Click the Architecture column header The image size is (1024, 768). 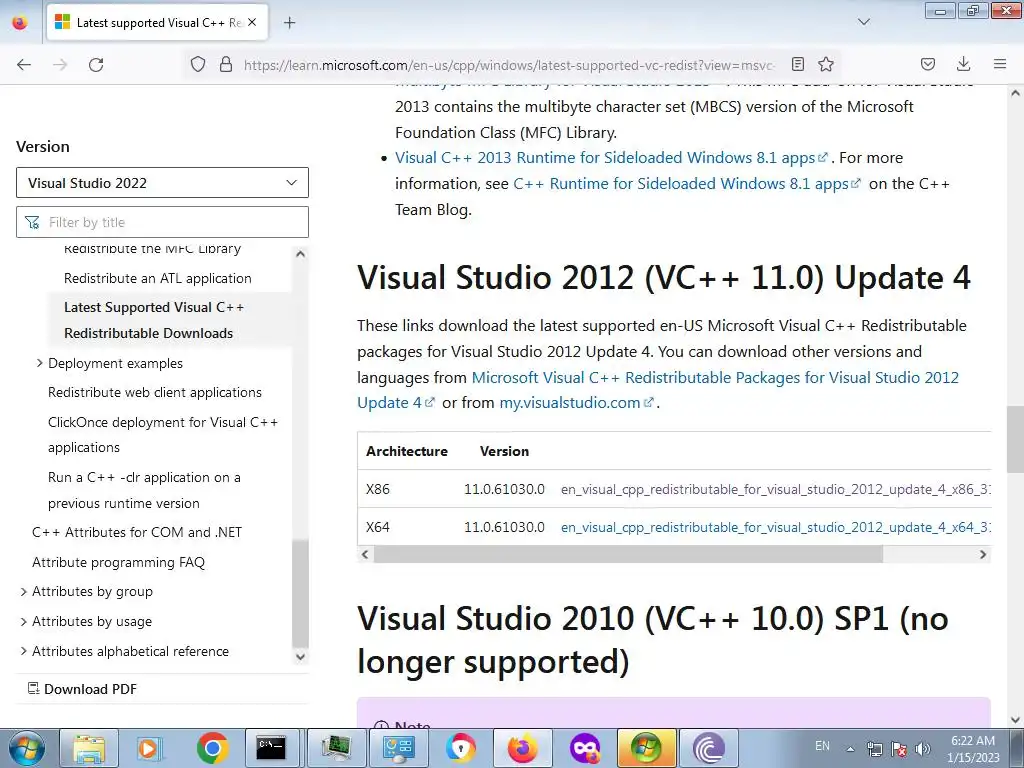pos(407,451)
